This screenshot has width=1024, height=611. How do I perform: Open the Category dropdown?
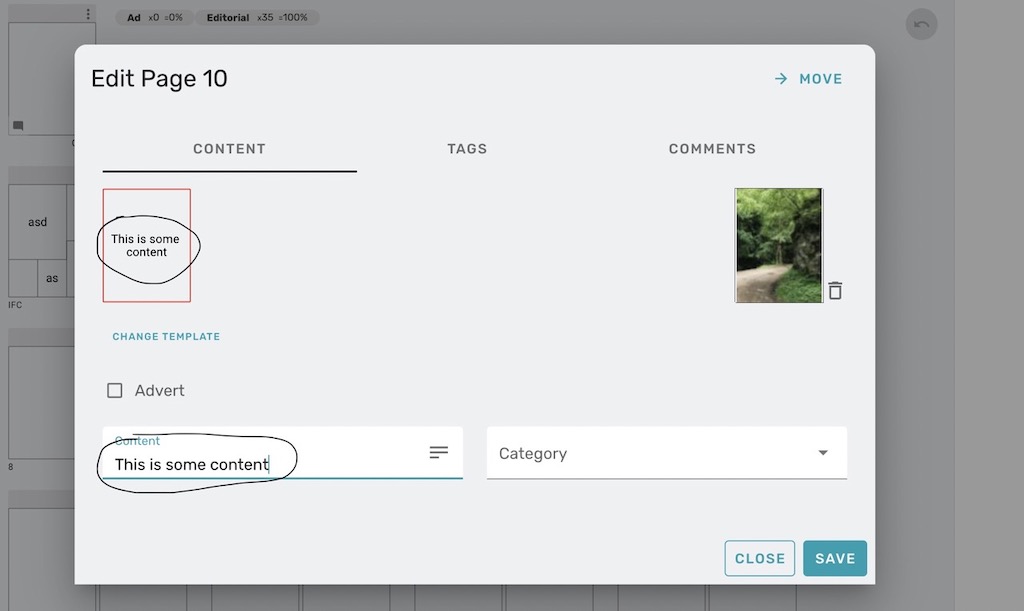pos(822,453)
